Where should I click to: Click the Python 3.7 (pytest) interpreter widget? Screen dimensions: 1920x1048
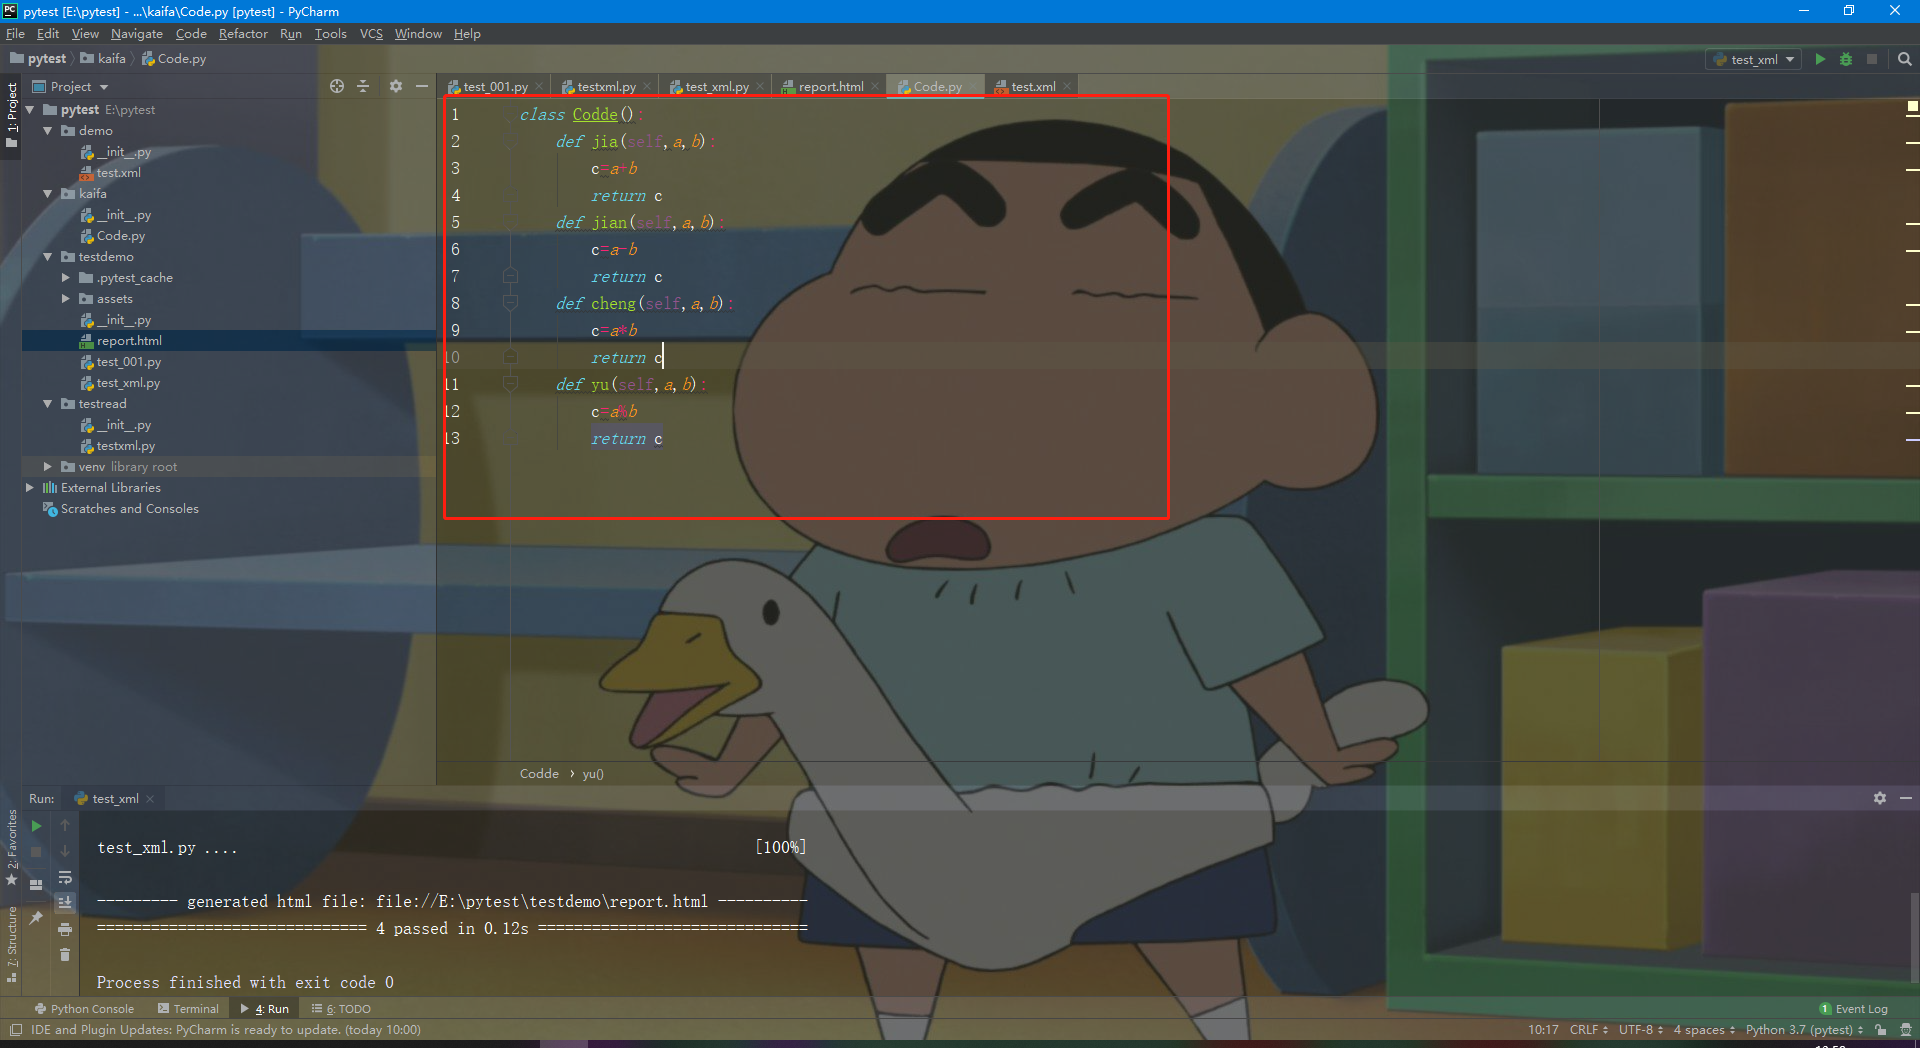[x=1804, y=1030]
